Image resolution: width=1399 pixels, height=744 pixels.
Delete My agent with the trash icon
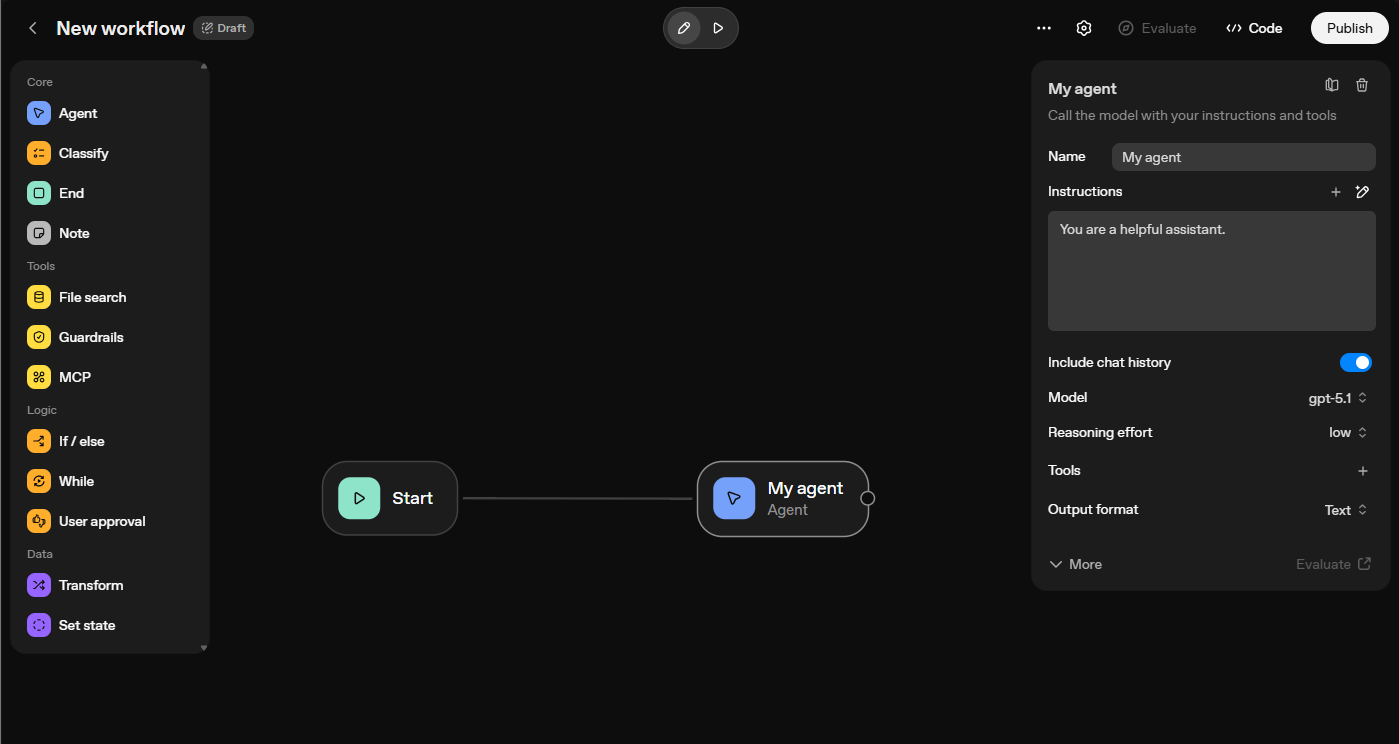pyautogui.click(x=1362, y=86)
